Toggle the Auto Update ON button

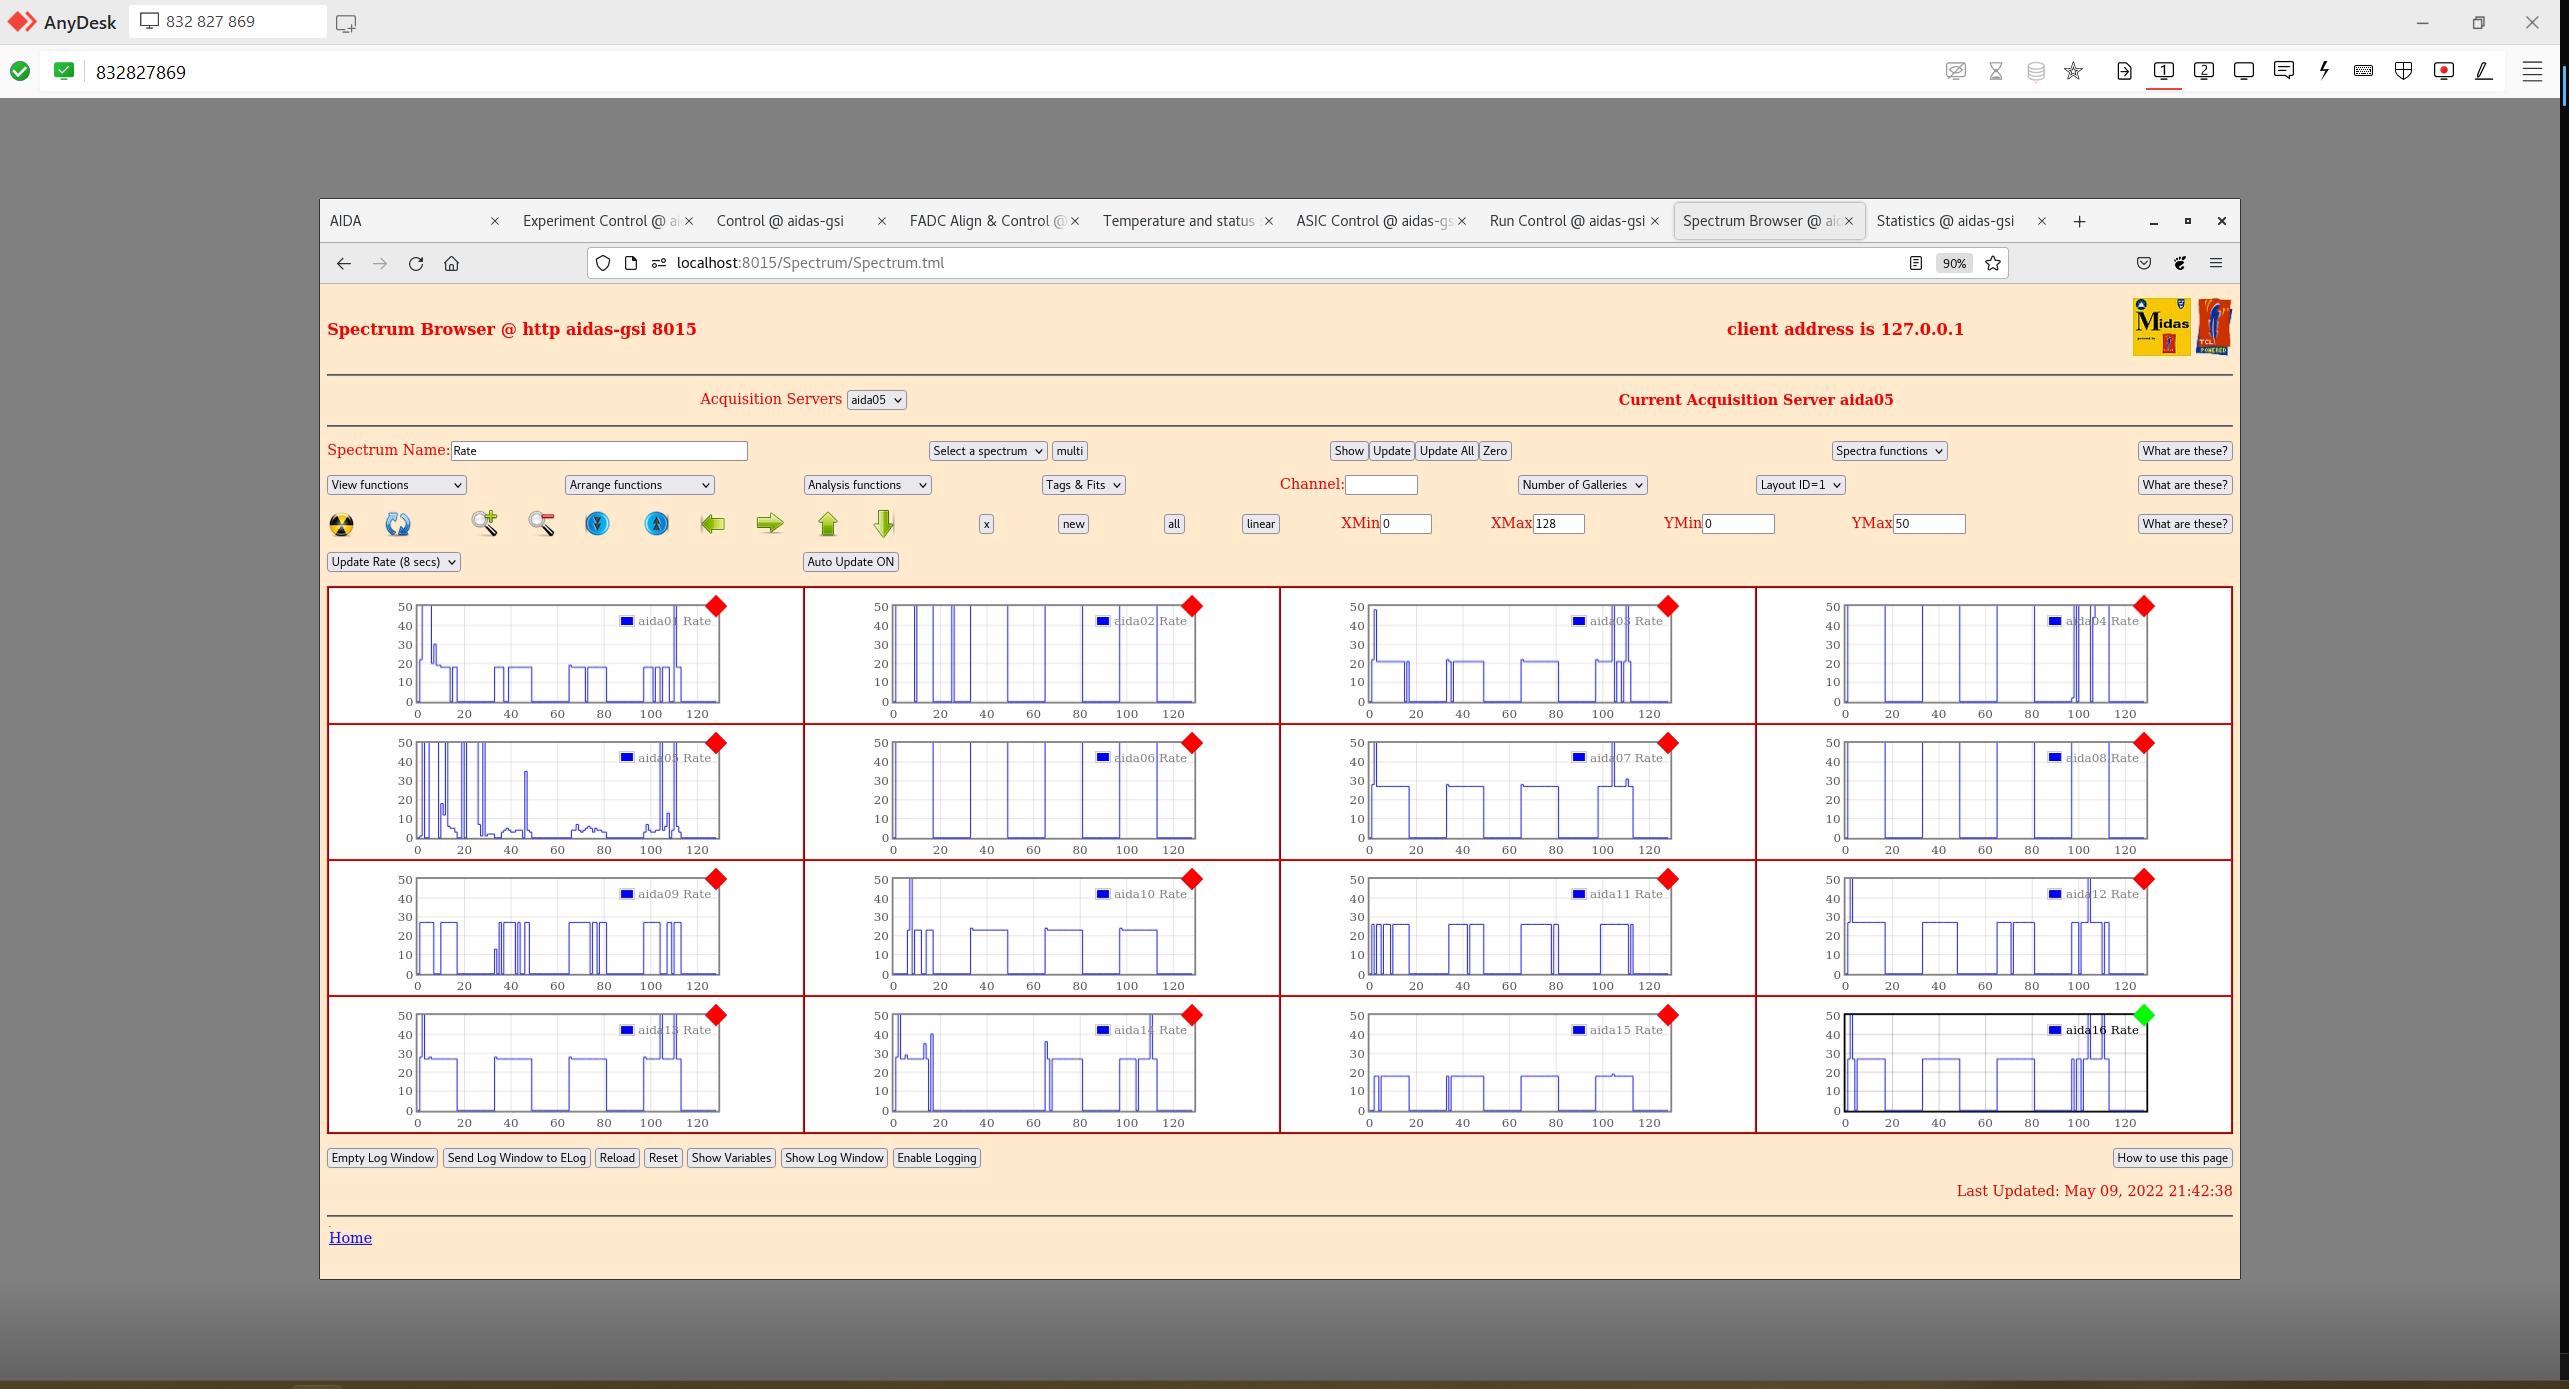(x=850, y=562)
